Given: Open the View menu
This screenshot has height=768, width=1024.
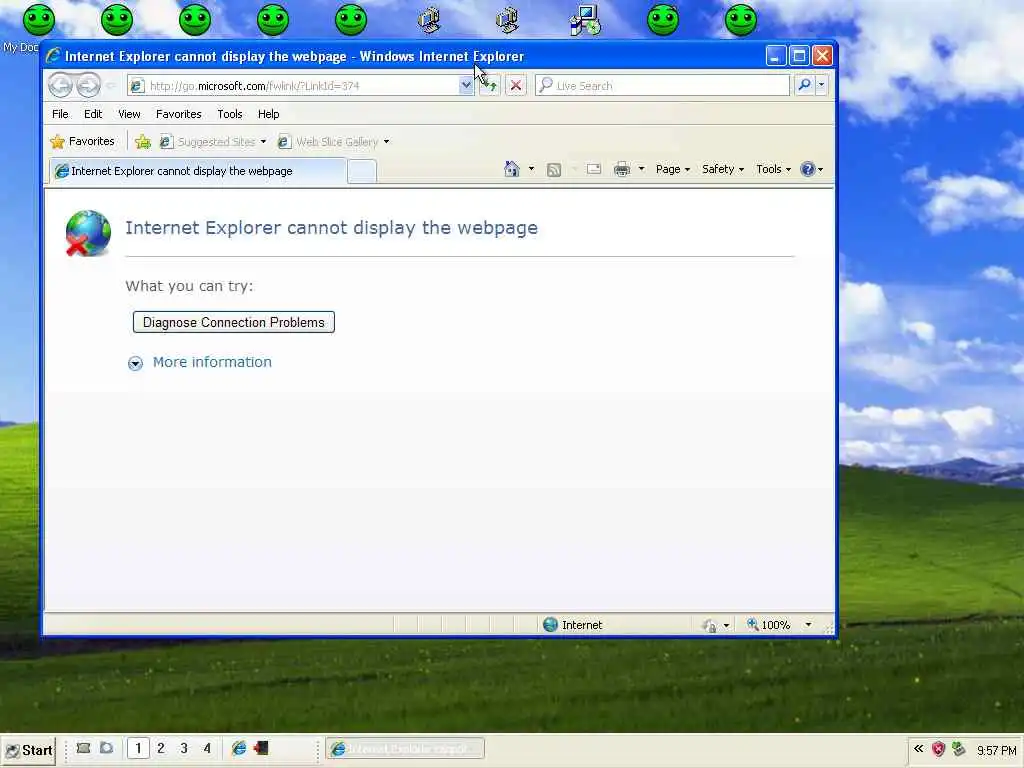Looking at the screenshot, I should 129,114.
